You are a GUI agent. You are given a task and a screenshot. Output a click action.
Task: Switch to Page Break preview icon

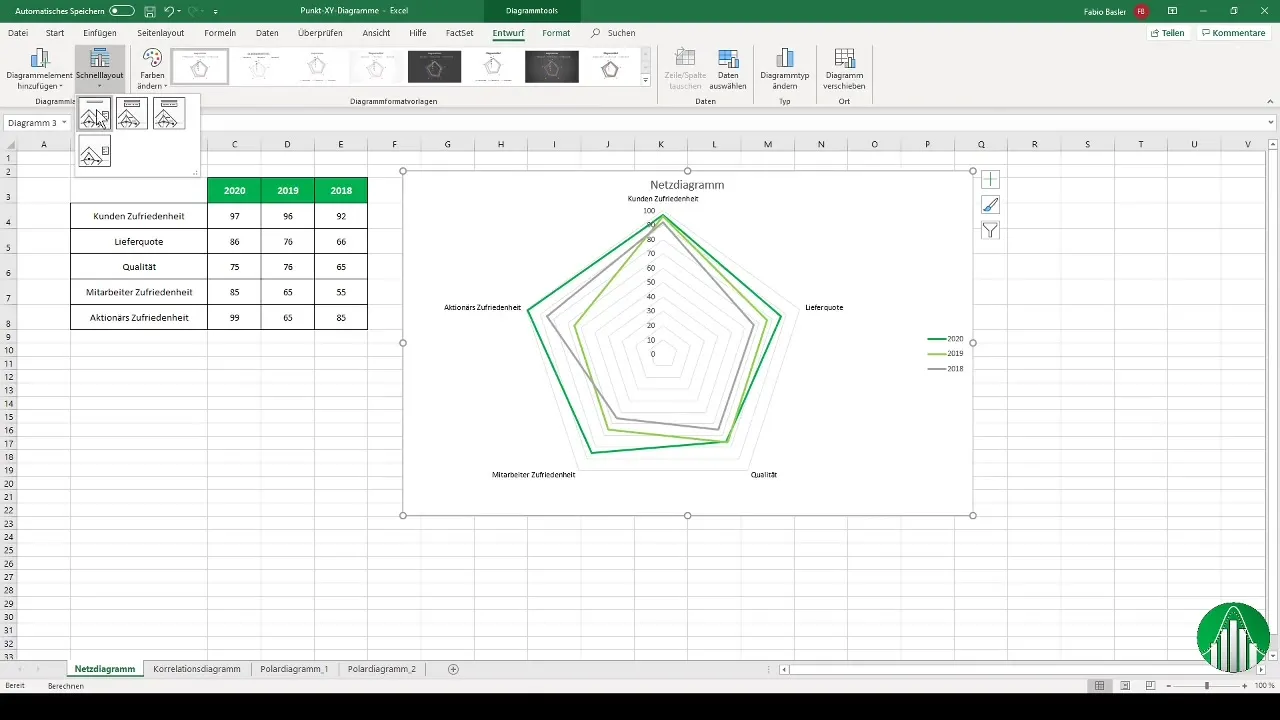(x=1150, y=686)
